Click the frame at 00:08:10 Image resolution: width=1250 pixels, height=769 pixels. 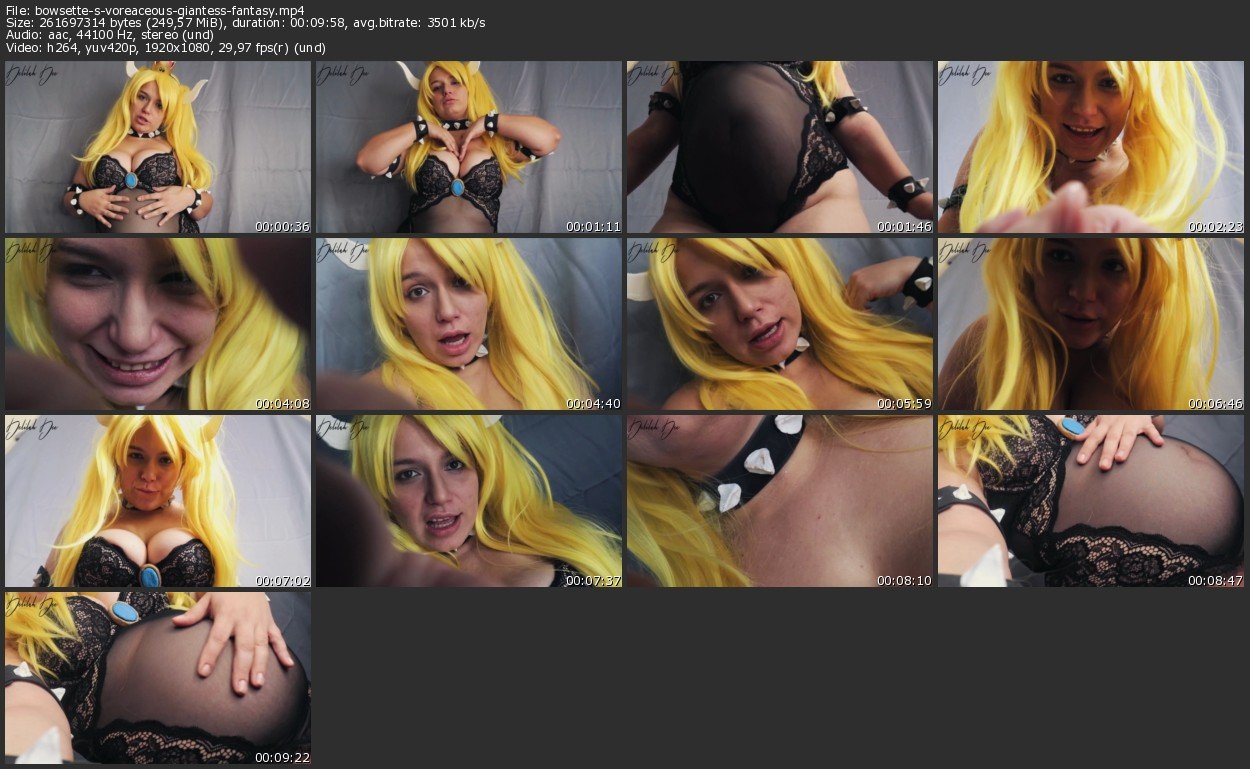click(x=780, y=501)
